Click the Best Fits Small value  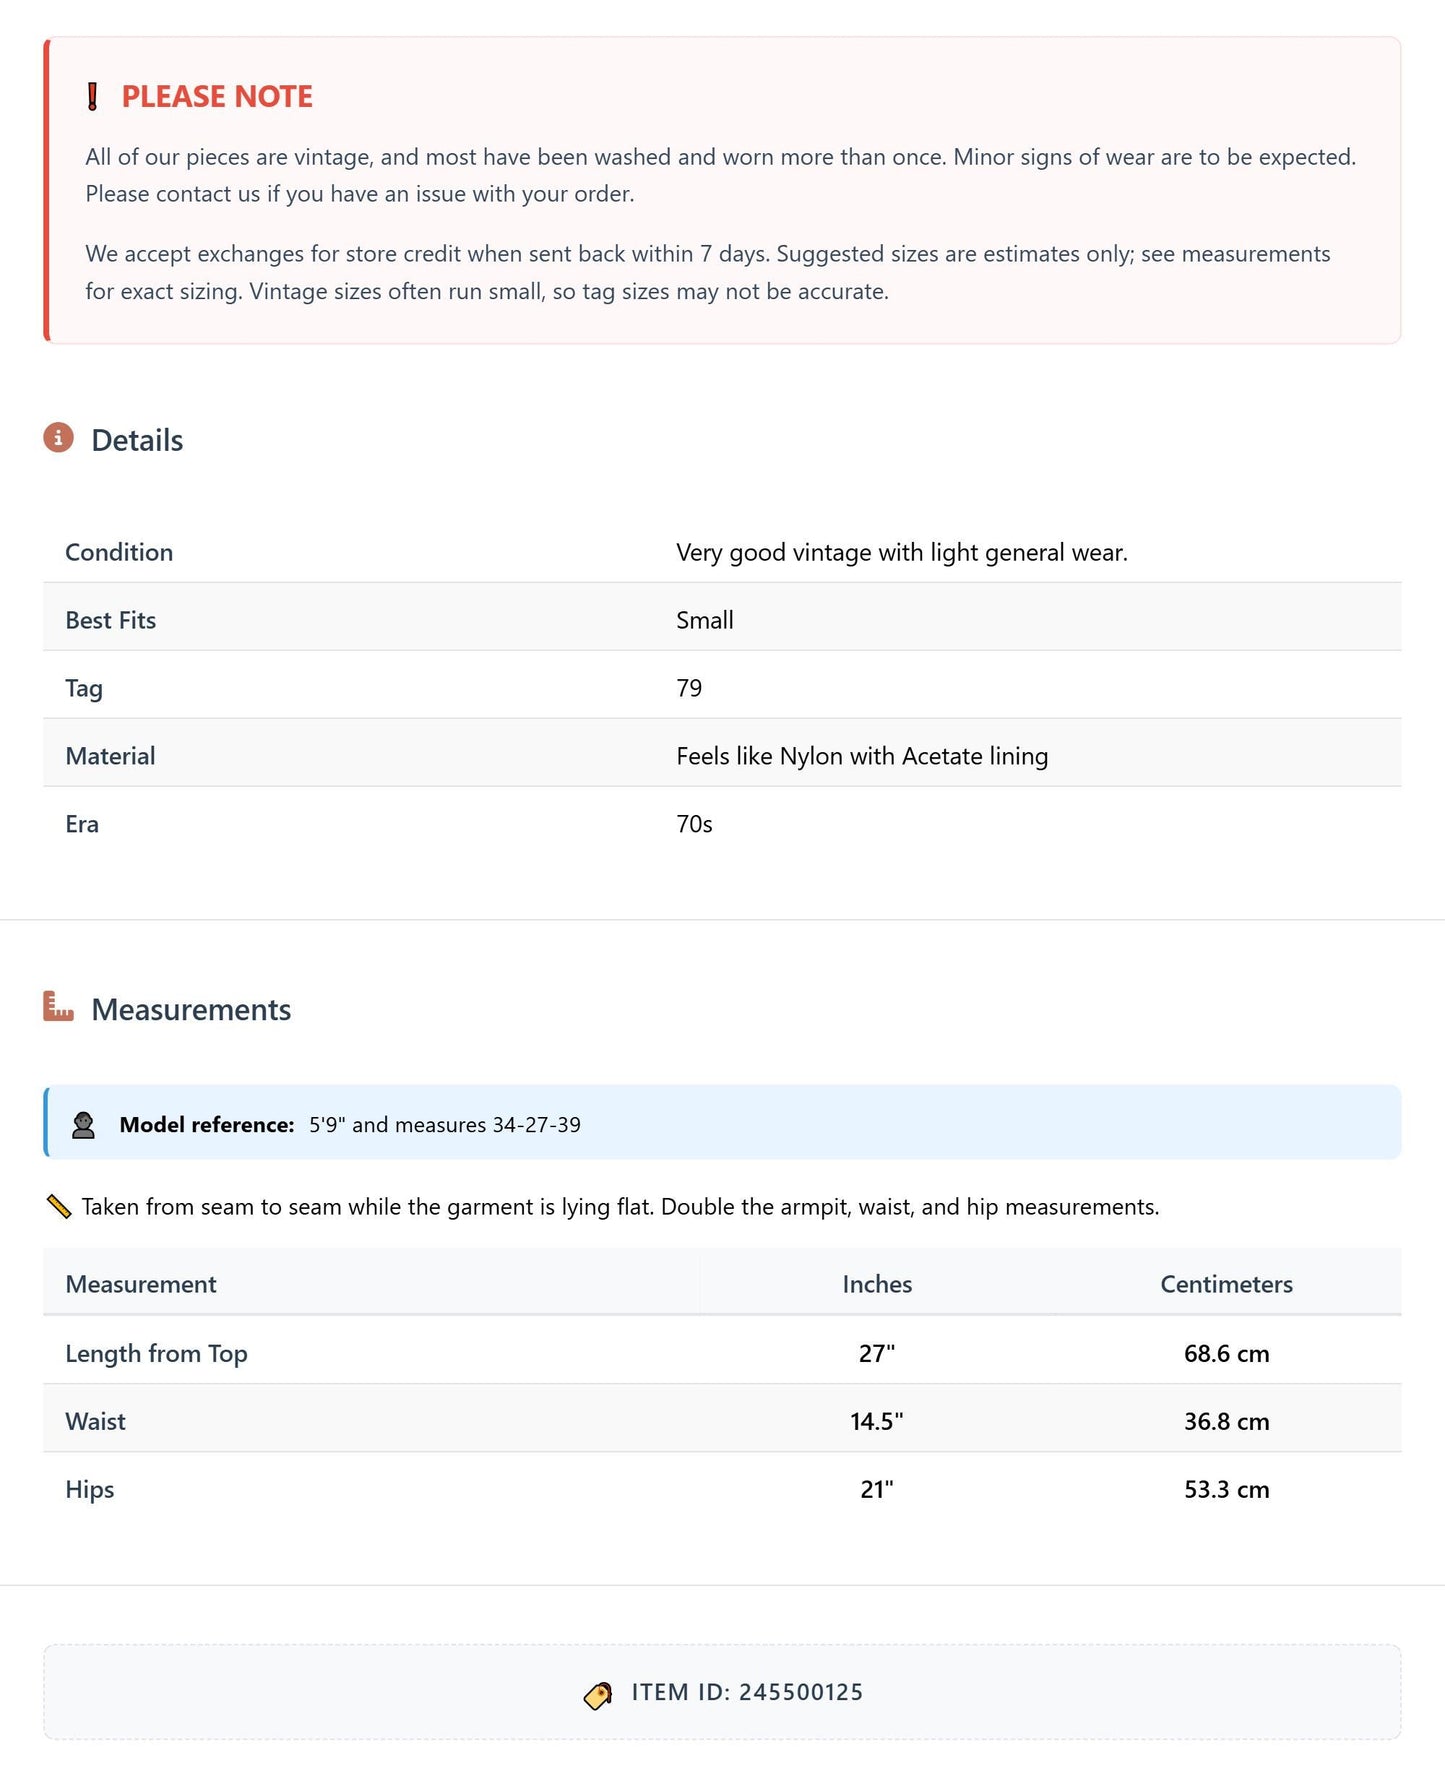coord(705,621)
